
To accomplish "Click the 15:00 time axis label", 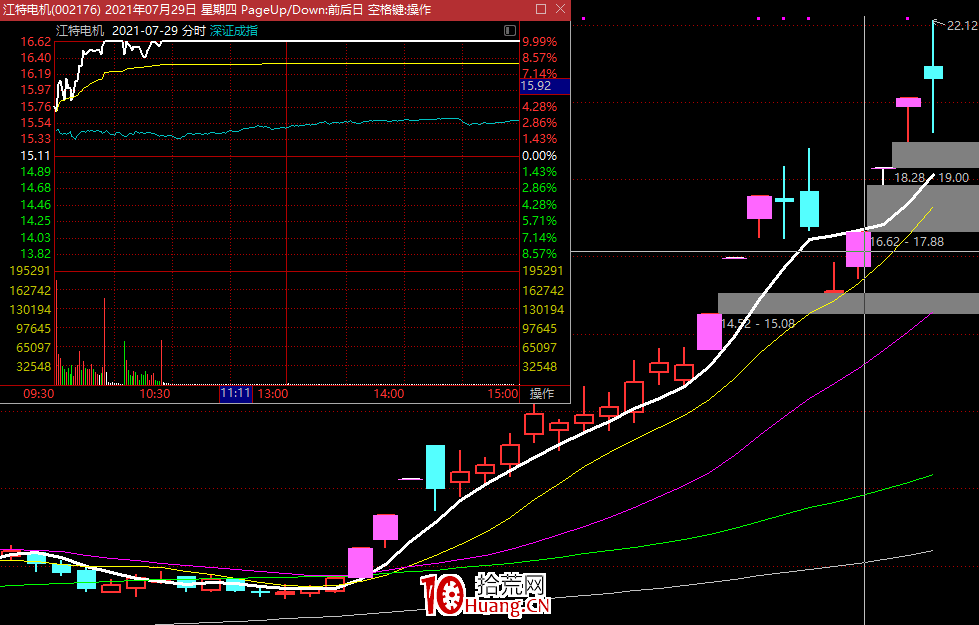I will (503, 394).
